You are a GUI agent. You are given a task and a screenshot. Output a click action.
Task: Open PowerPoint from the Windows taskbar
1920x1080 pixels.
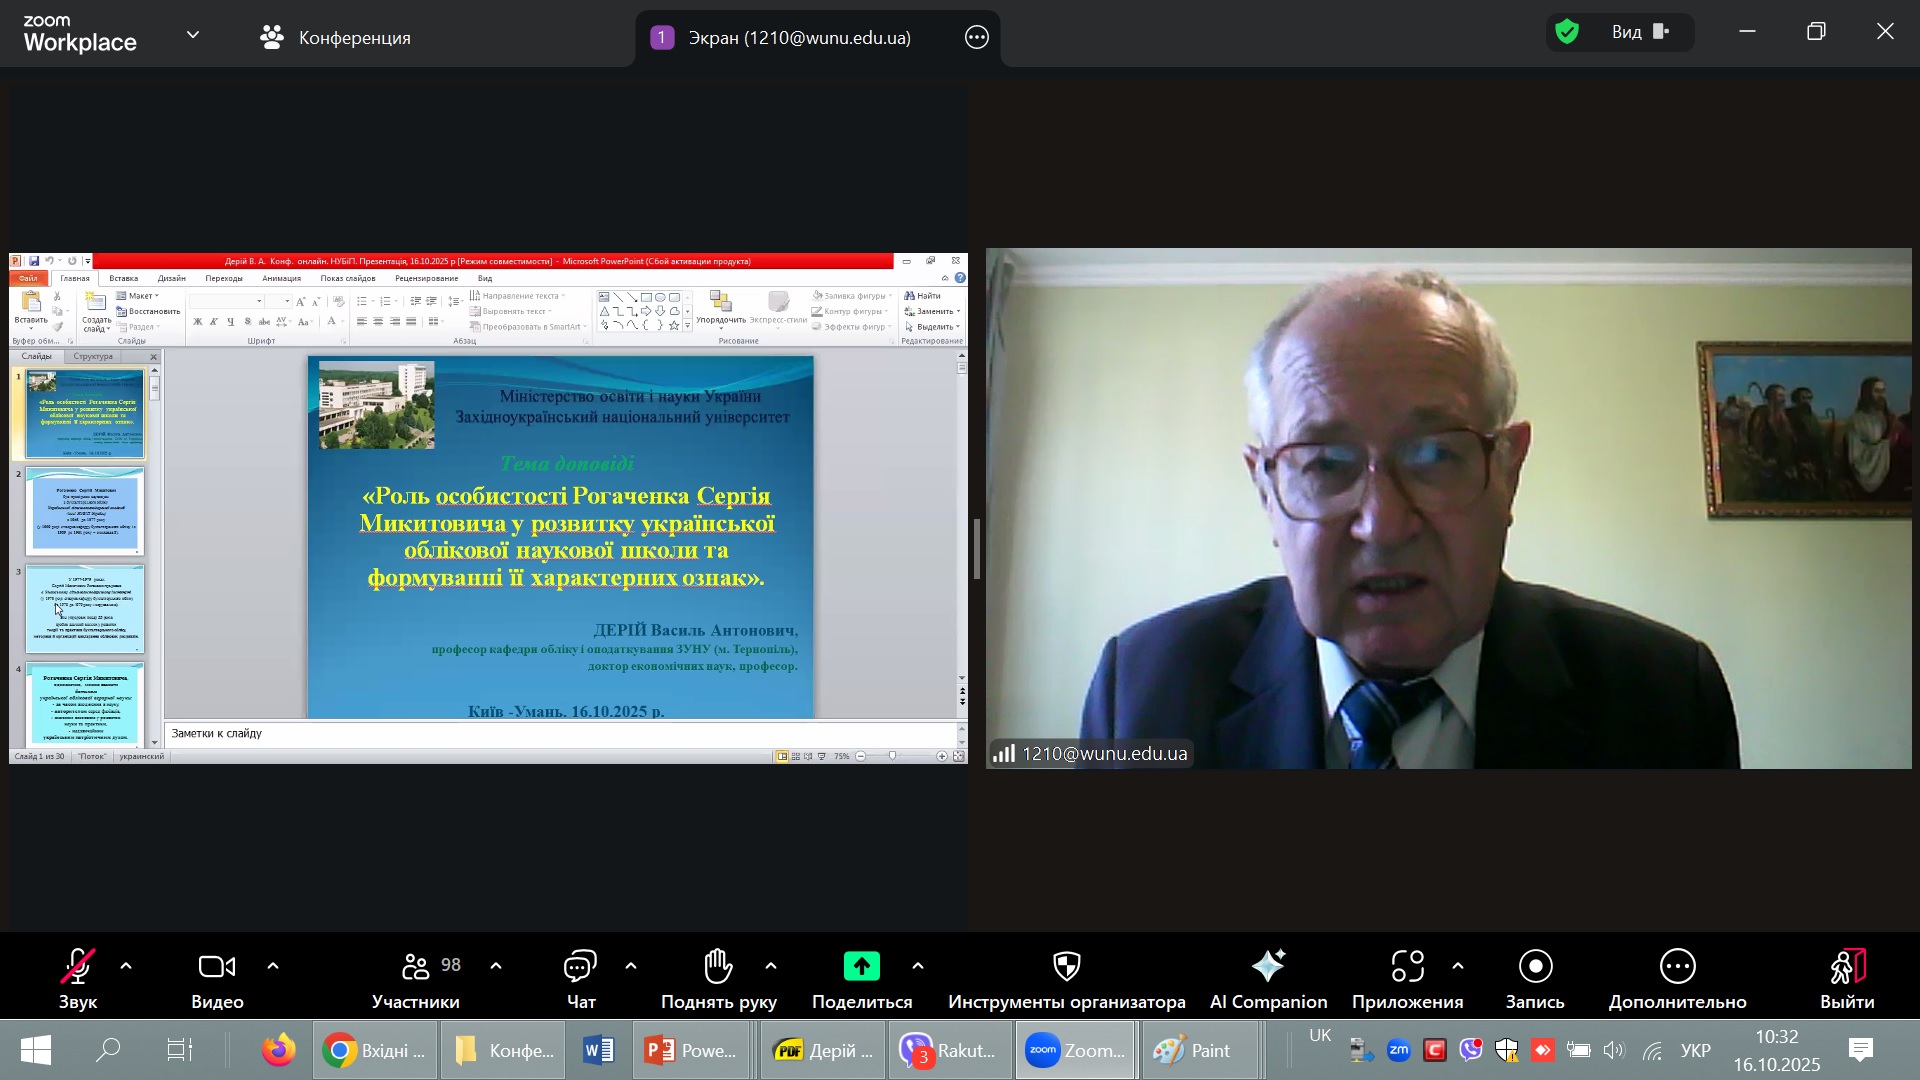(692, 1051)
